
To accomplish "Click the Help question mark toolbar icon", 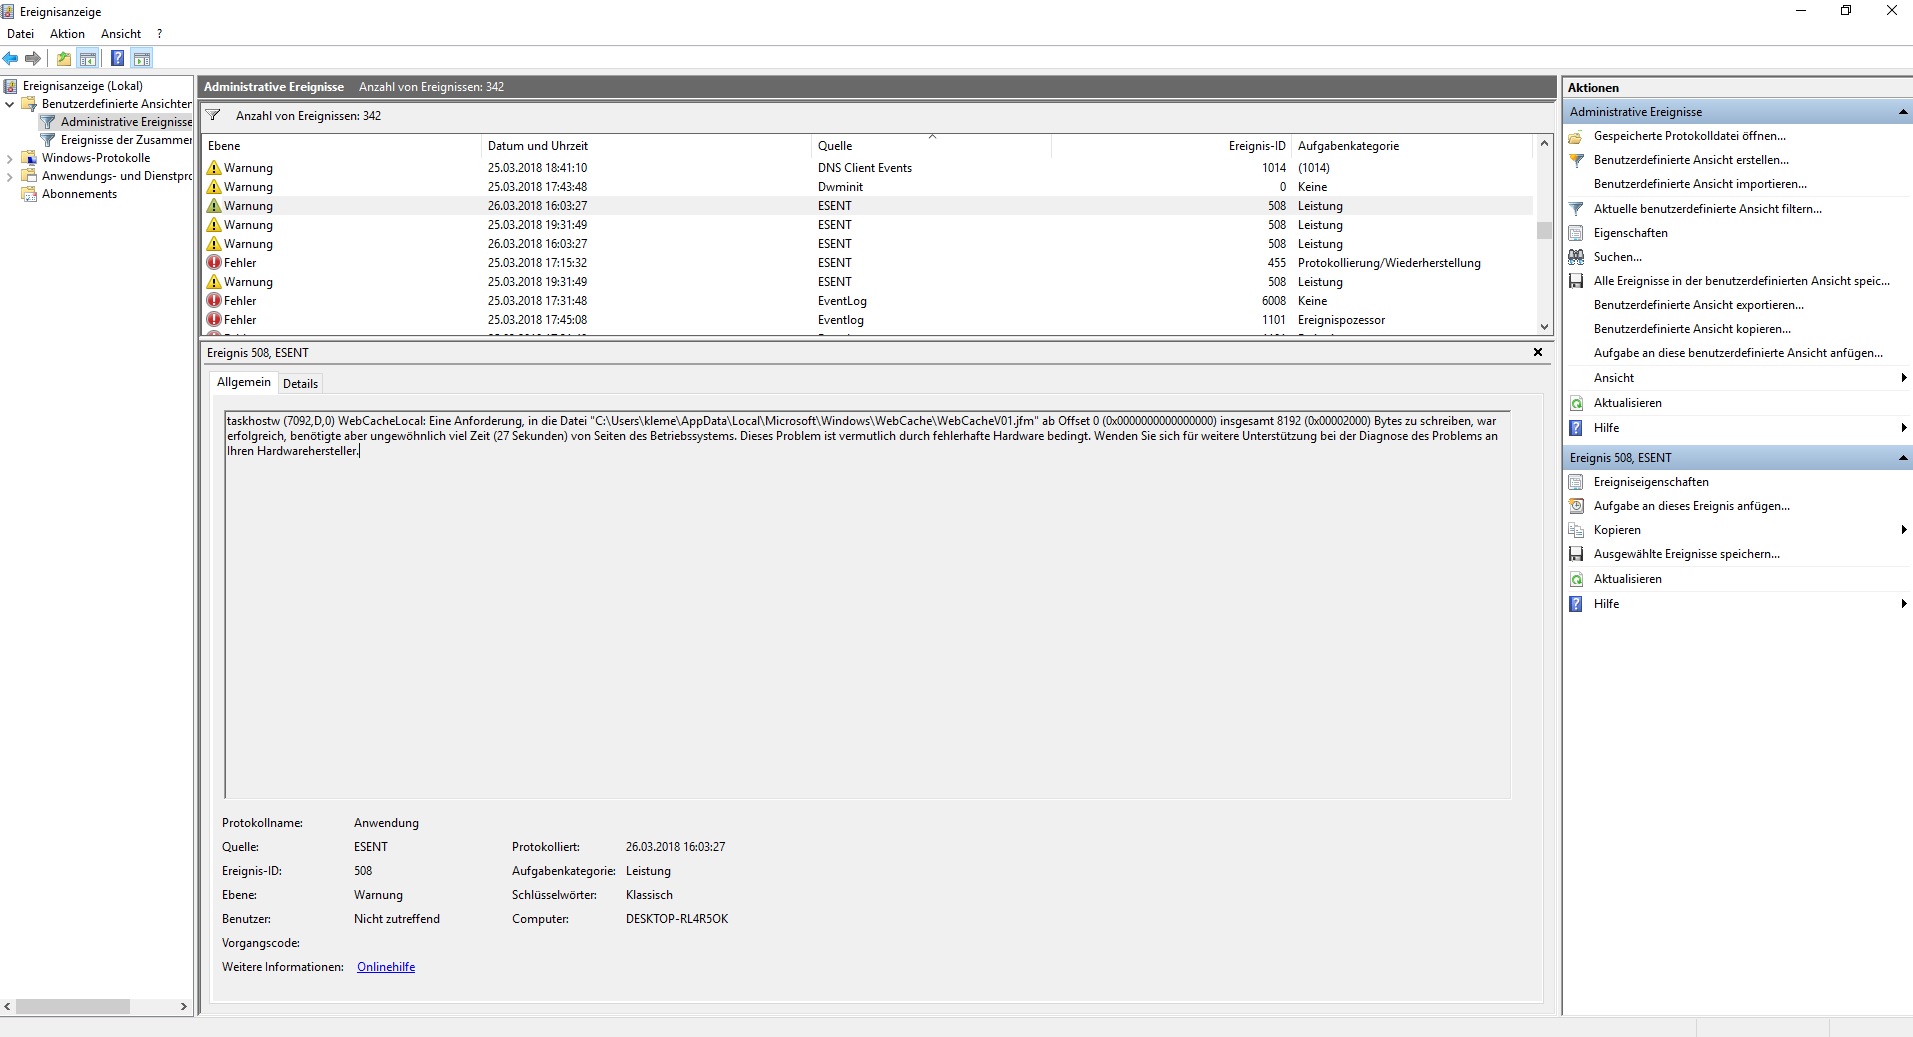I will pos(117,58).
